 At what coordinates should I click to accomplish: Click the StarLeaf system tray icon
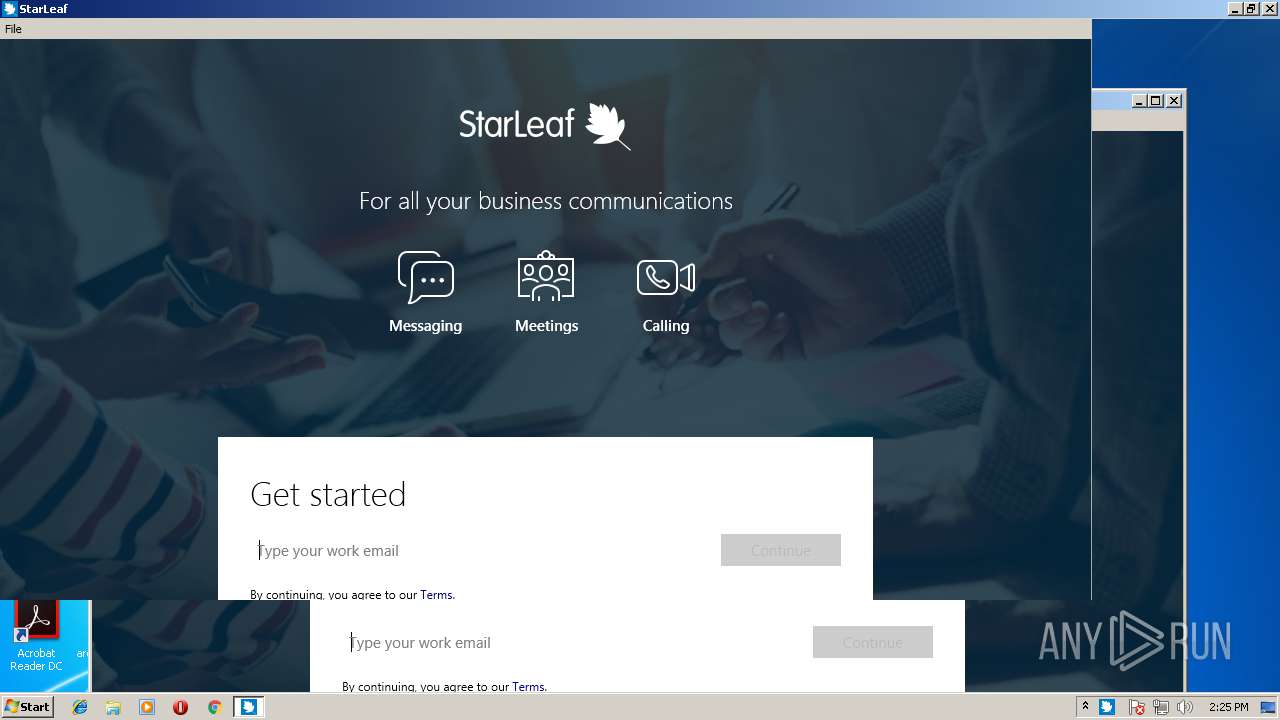pos(1107,707)
